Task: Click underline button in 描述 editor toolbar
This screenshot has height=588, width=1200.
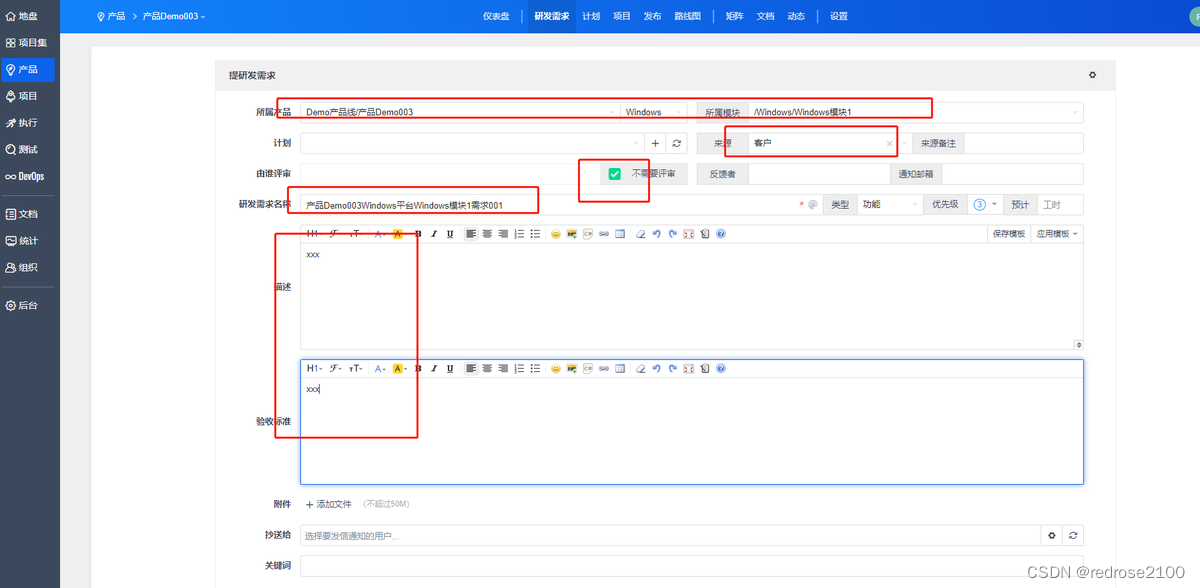Action: 450,233
